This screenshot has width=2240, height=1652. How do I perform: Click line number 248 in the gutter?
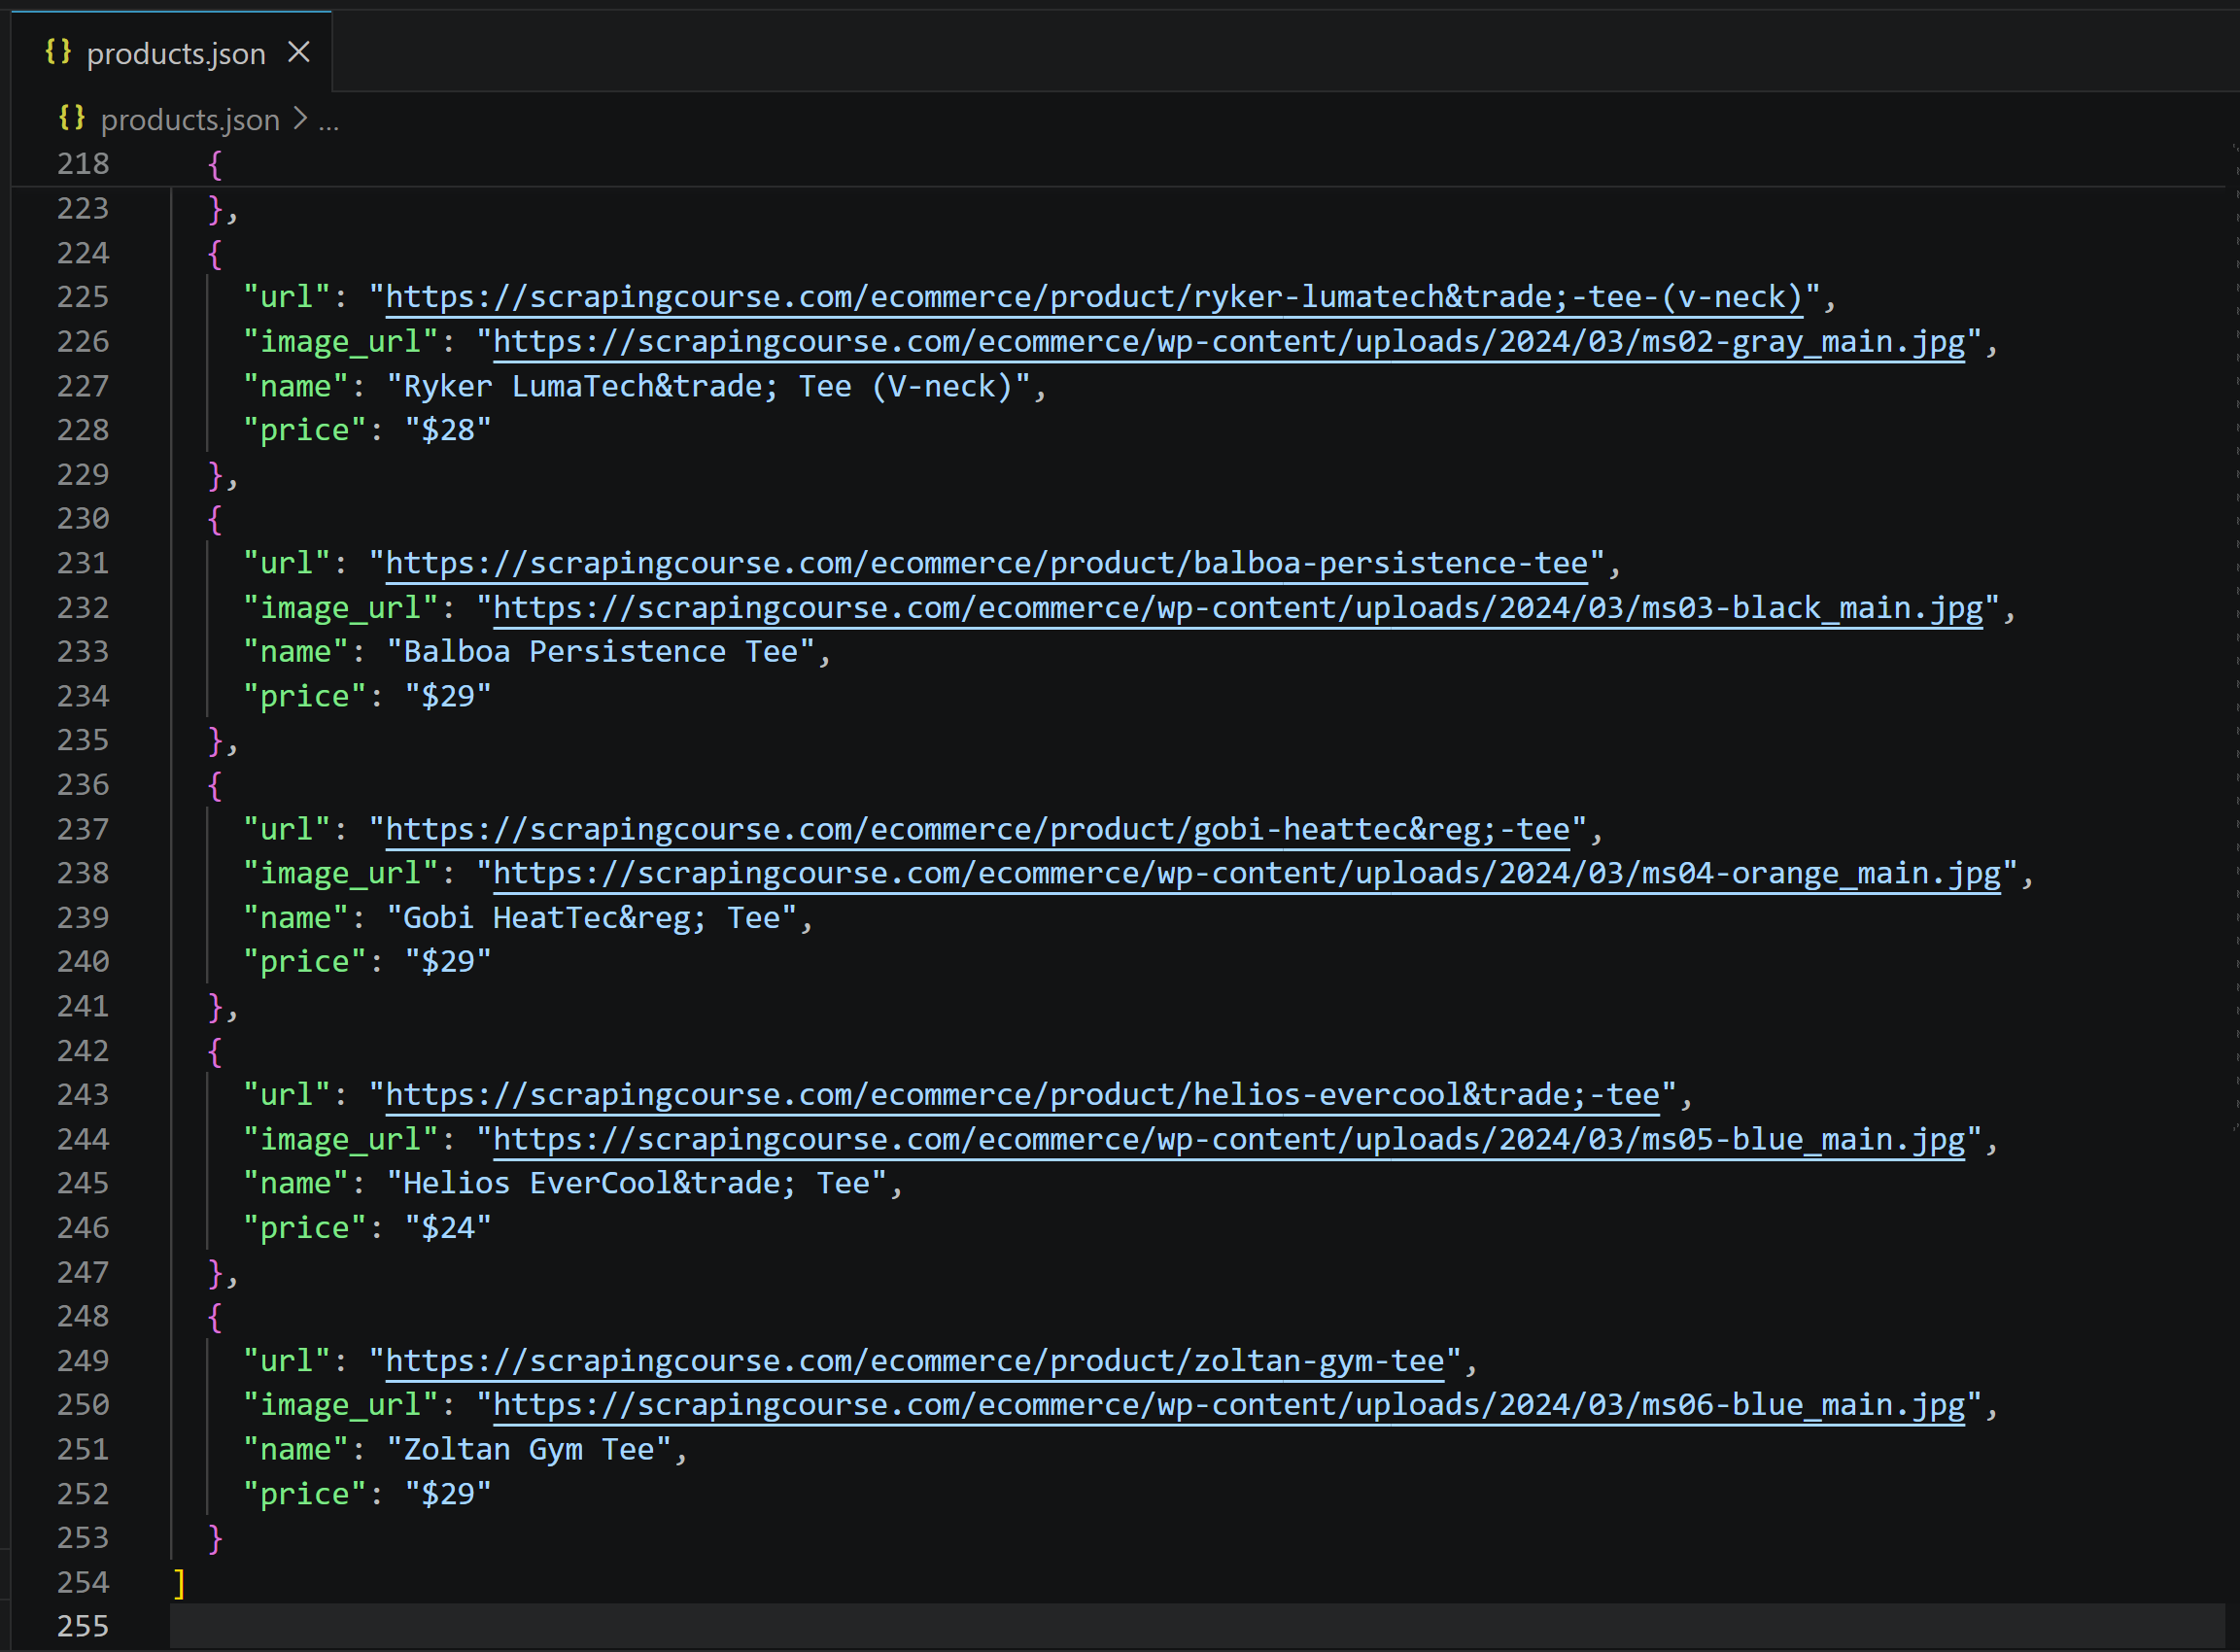83,1317
